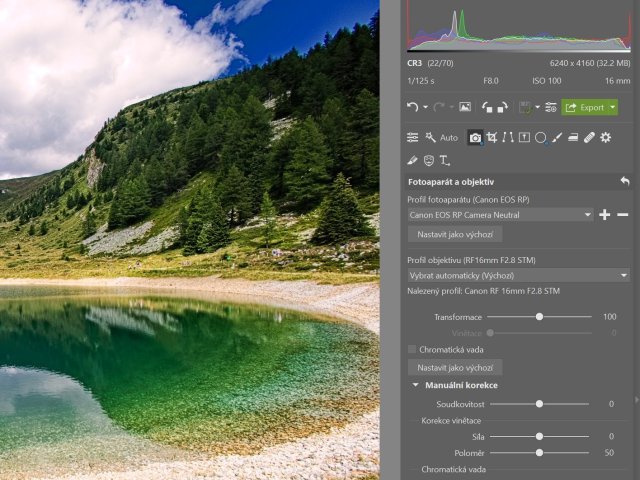The width and height of the screenshot is (640, 480).
Task: Open the Export dropdown arrow
Action: click(613, 107)
